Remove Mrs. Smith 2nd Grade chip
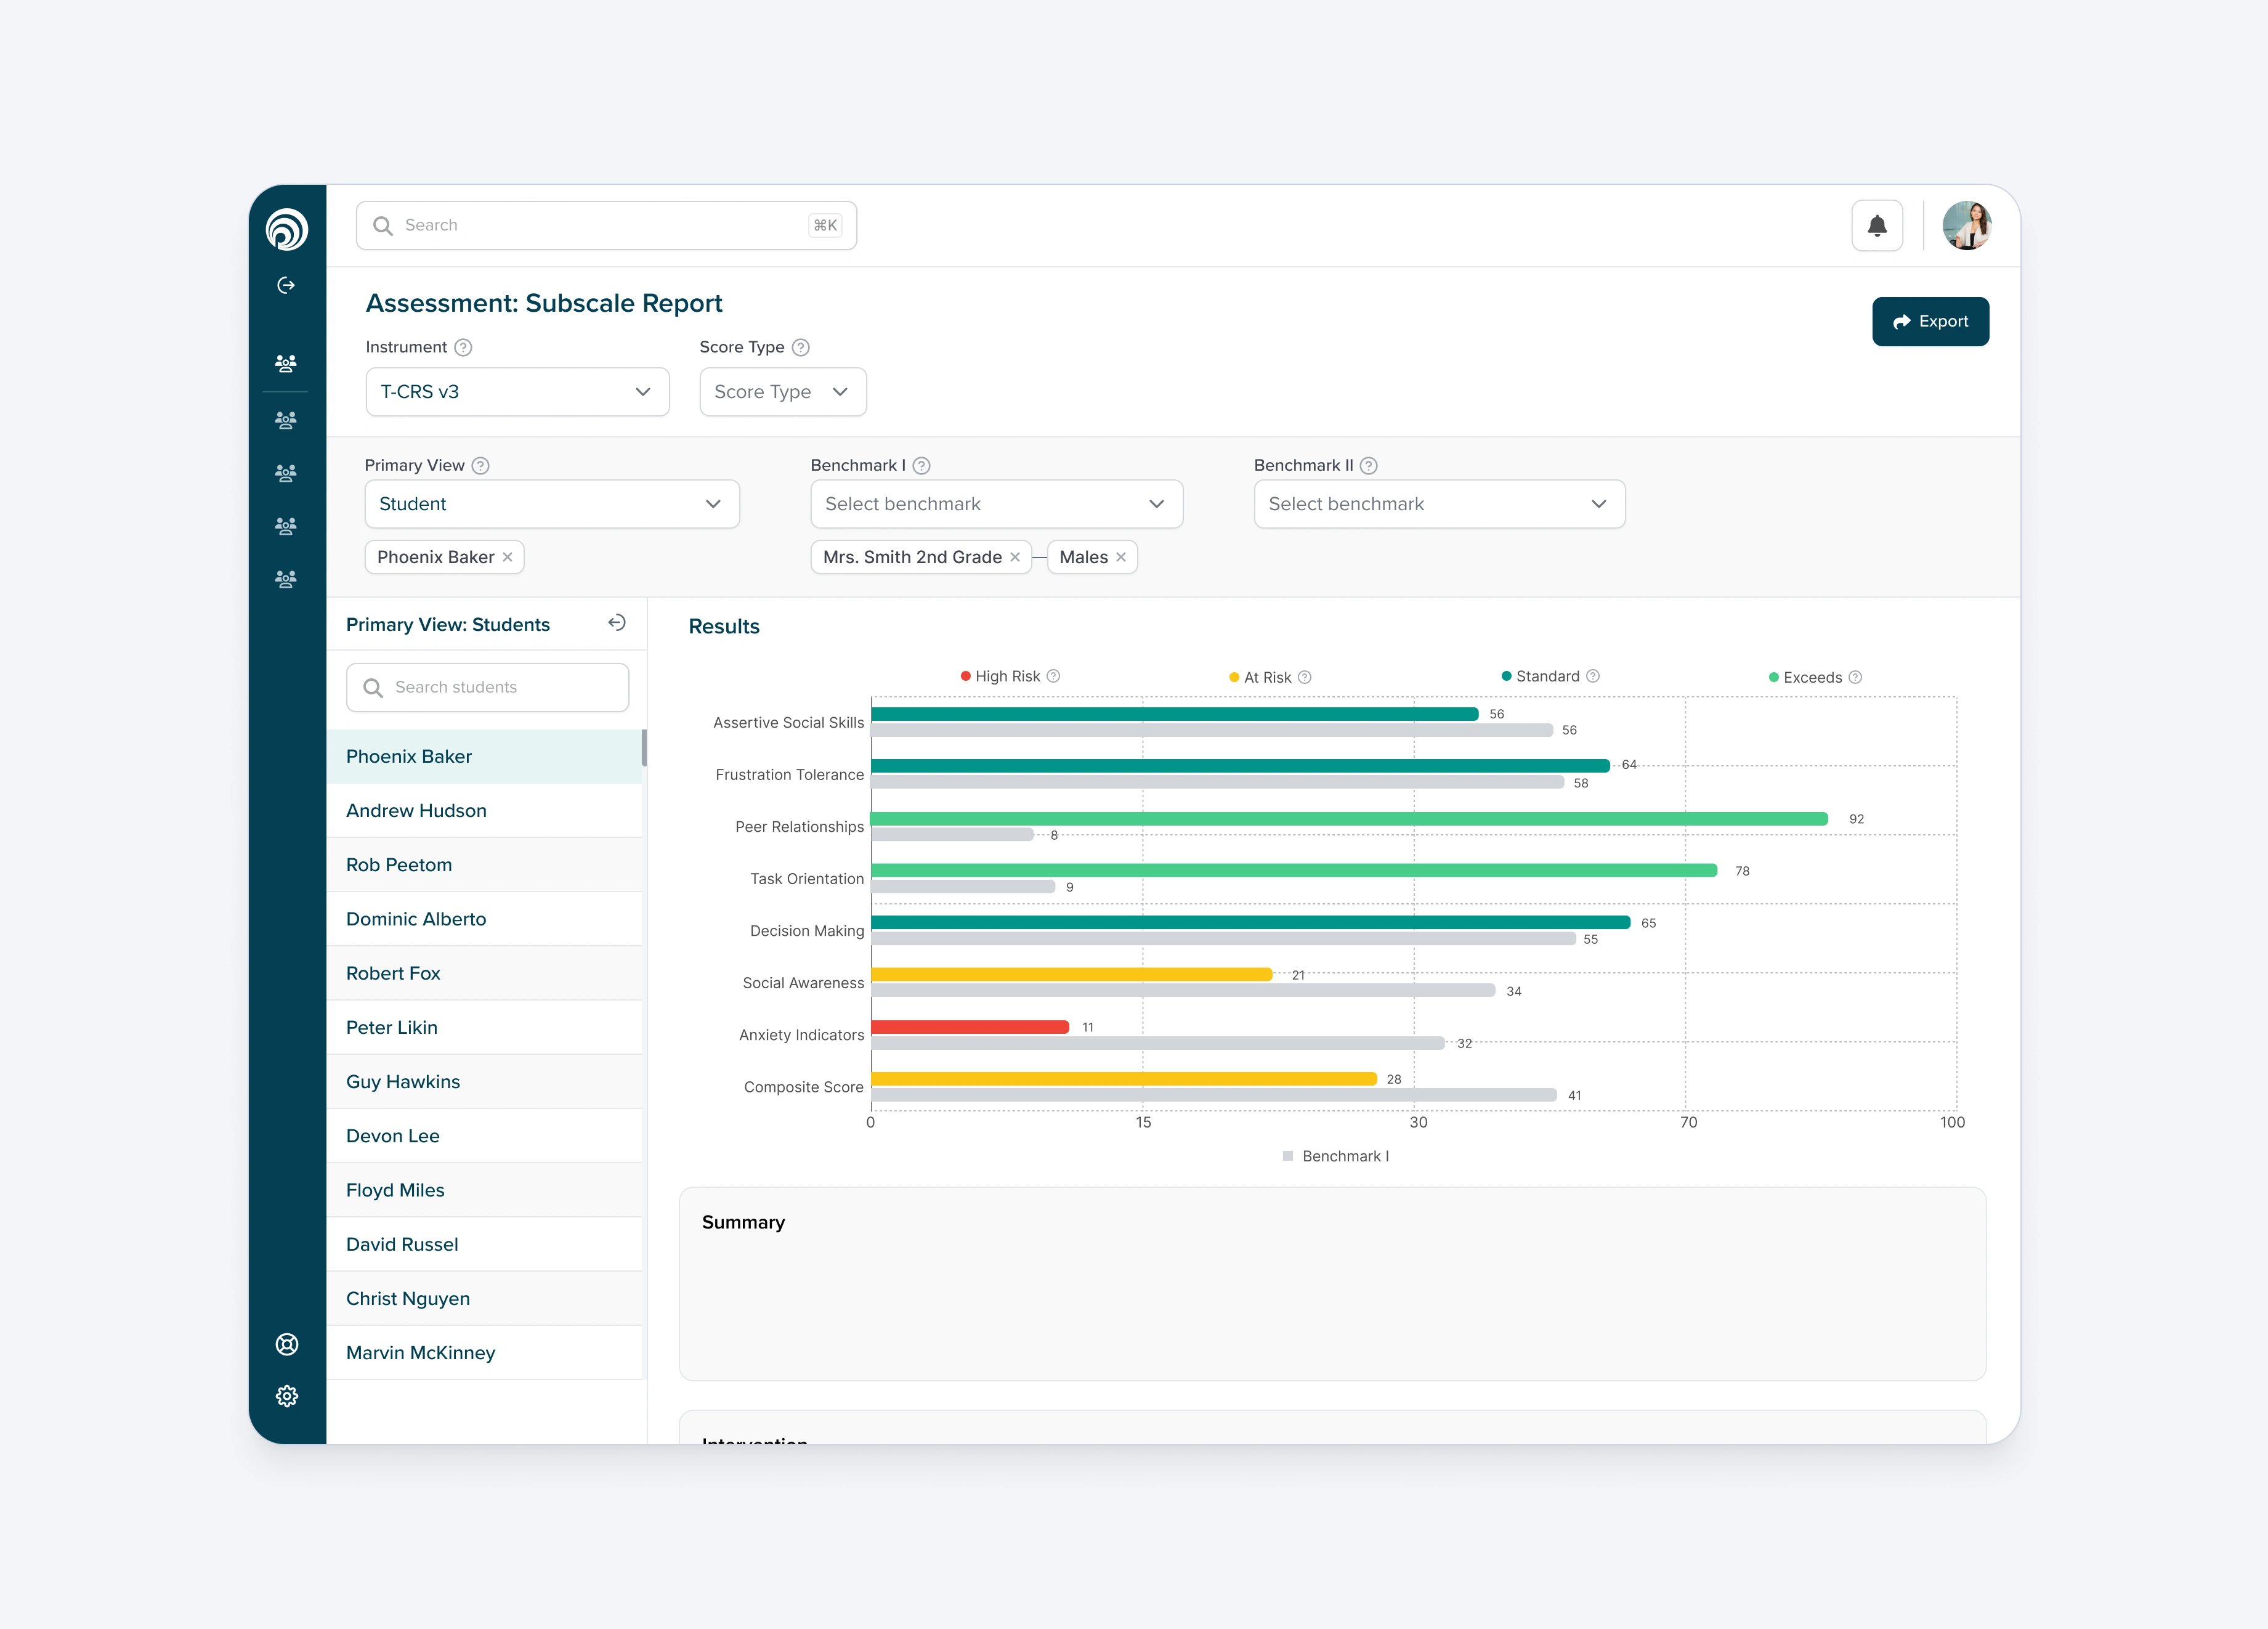Viewport: 2268px width, 1629px height. click(1015, 557)
